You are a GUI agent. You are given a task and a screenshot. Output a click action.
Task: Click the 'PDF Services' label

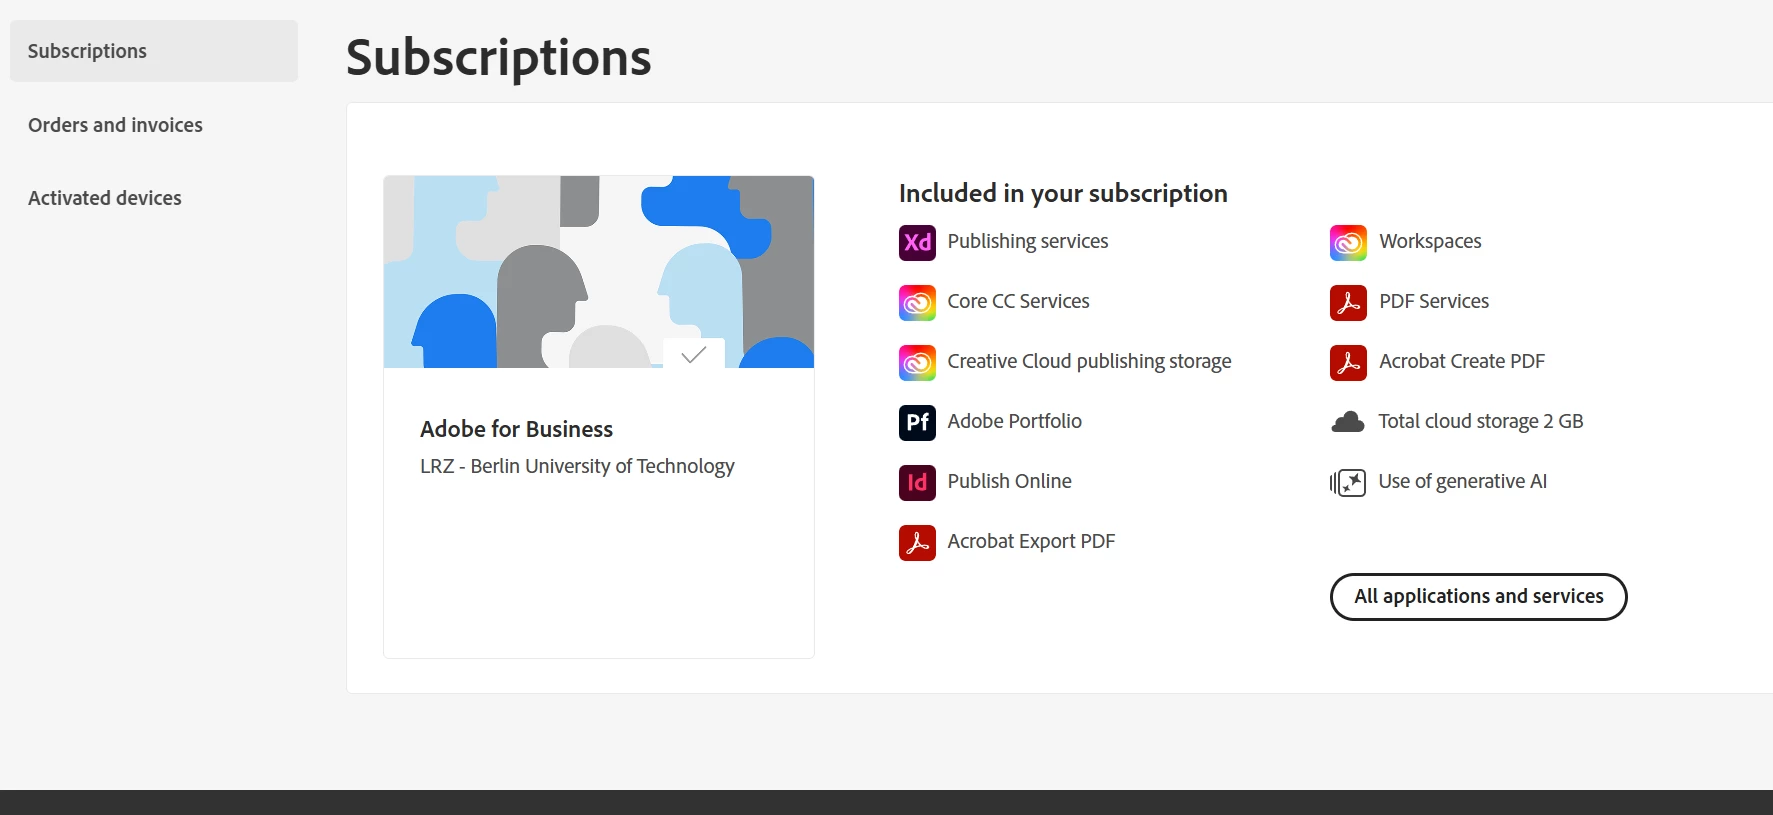click(x=1434, y=301)
